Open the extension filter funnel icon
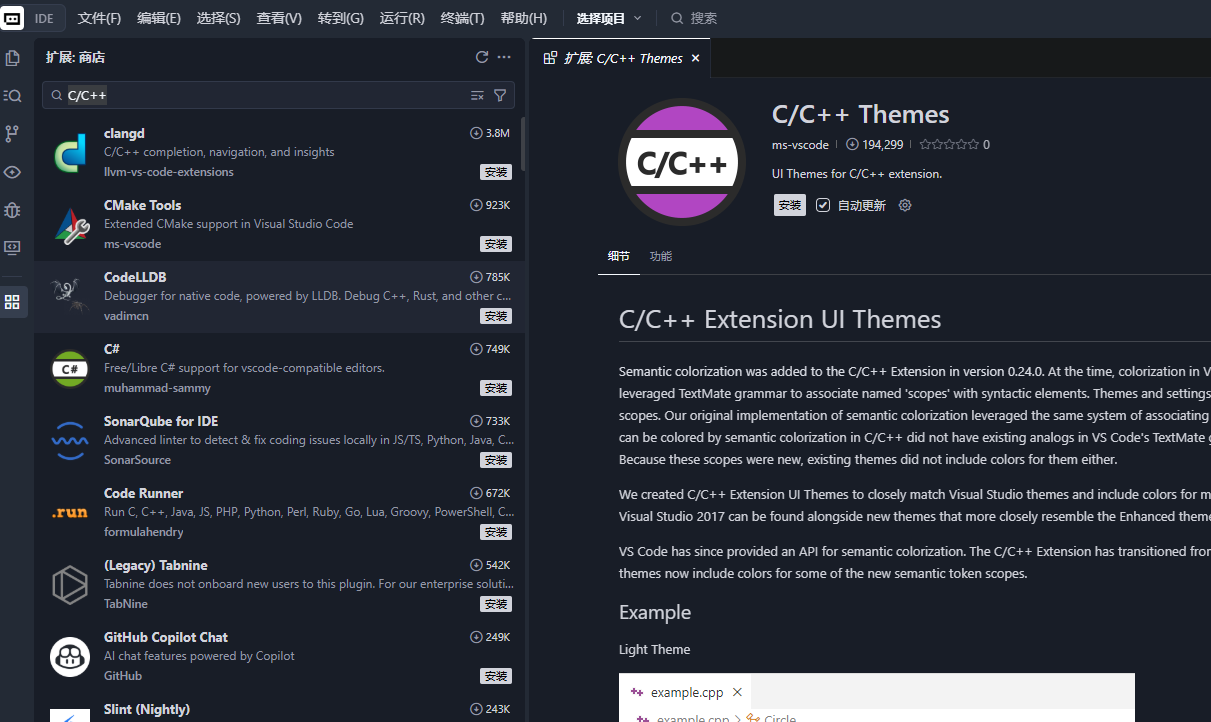The image size is (1211, 722). [500, 95]
